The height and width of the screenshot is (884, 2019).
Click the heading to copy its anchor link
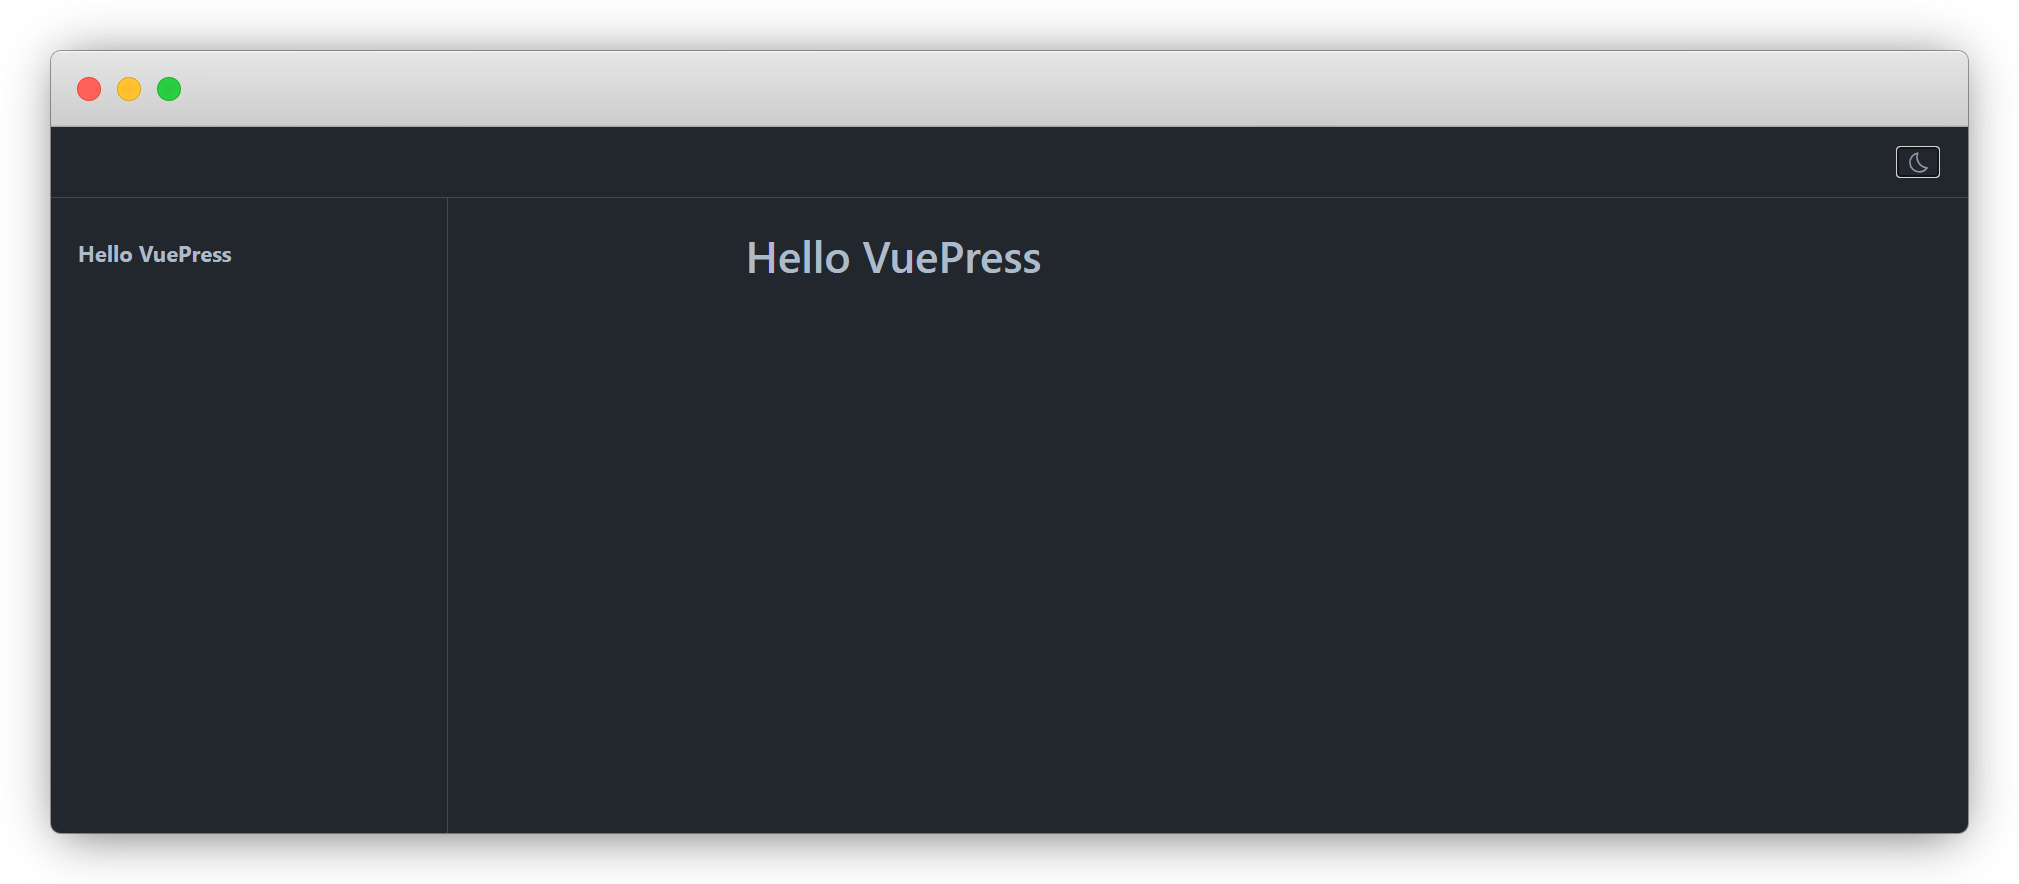coord(893,258)
